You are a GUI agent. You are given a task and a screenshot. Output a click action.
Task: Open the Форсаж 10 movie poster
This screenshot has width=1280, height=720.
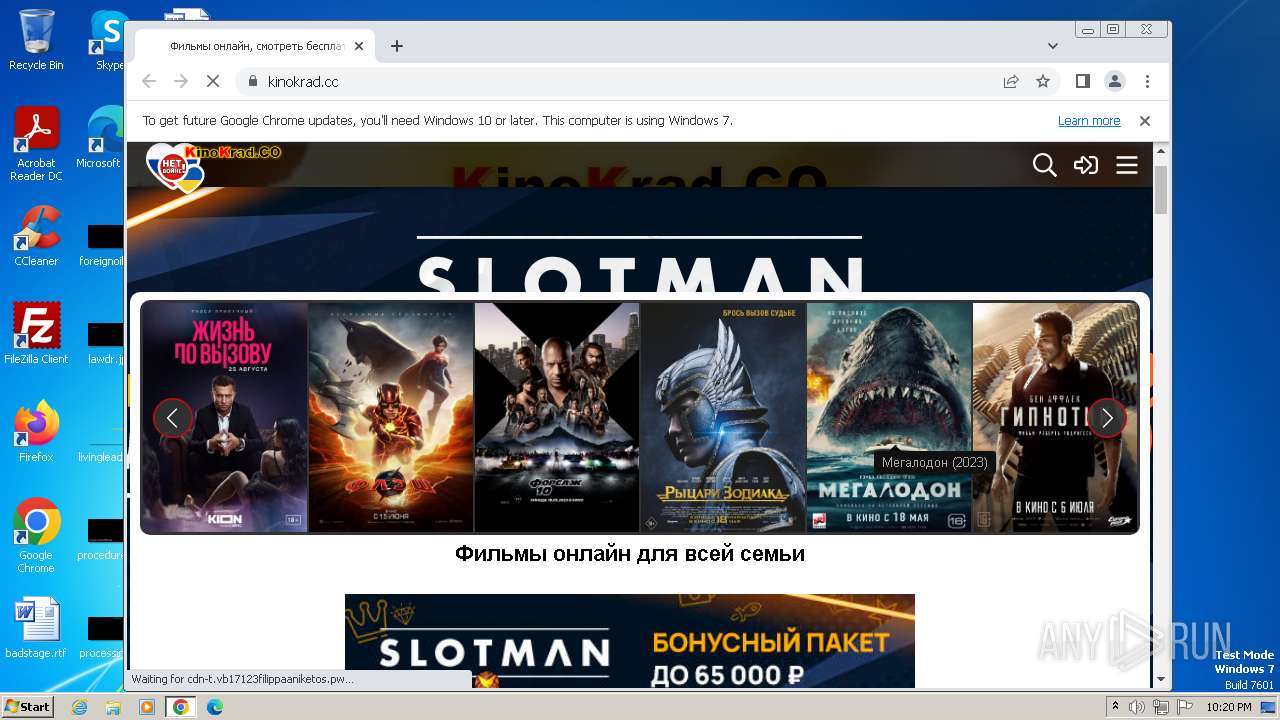click(557, 417)
